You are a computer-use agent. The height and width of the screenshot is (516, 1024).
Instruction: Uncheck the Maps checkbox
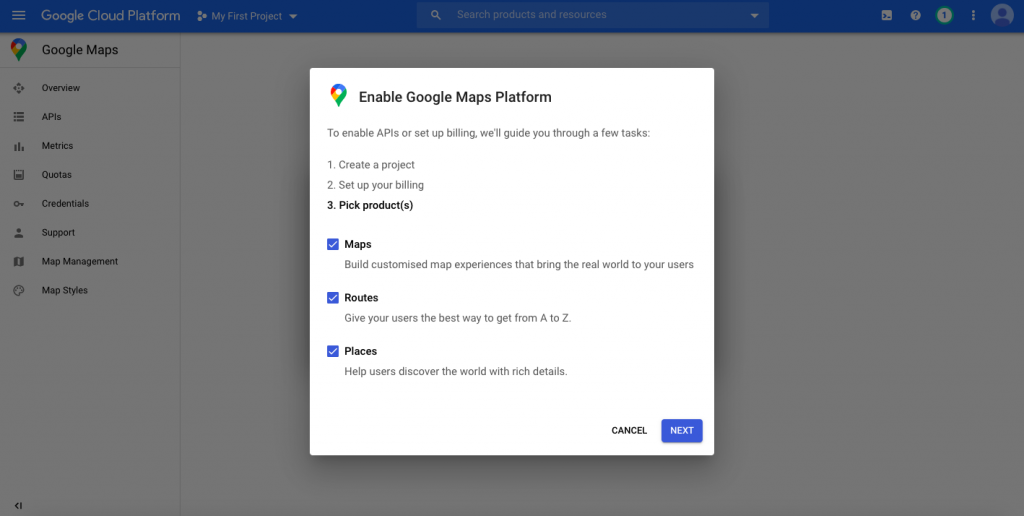pyautogui.click(x=333, y=244)
